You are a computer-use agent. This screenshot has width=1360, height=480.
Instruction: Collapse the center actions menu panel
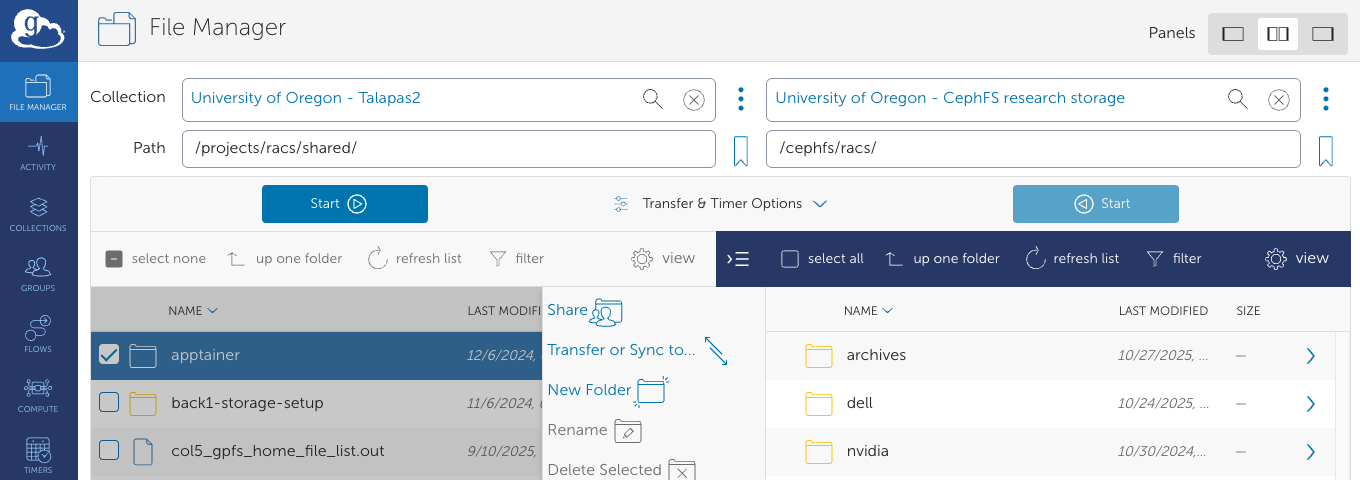pos(738,259)
